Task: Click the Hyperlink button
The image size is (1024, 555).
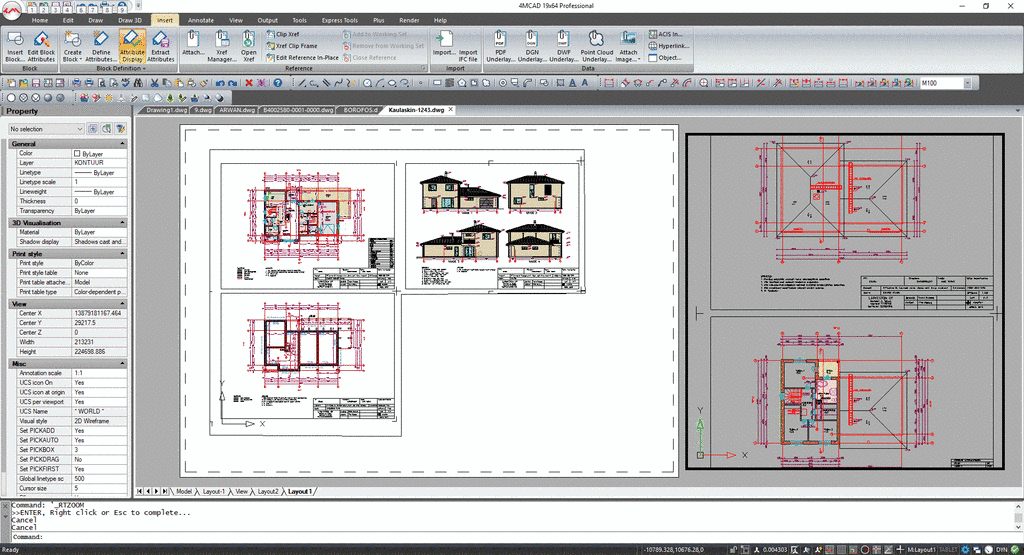Action: (671, 46)
